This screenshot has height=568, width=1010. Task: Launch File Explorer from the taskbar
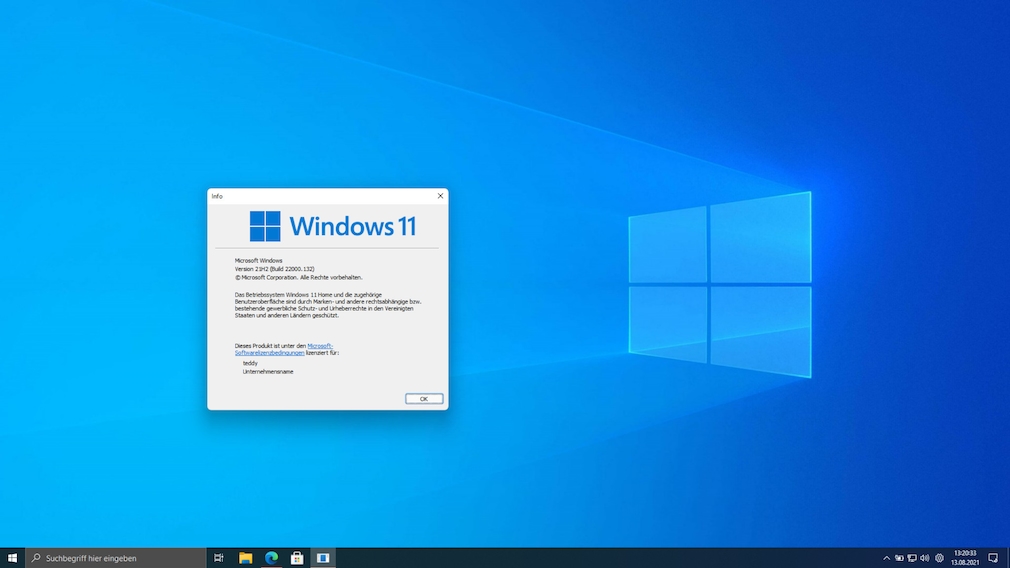click(245, 558)
